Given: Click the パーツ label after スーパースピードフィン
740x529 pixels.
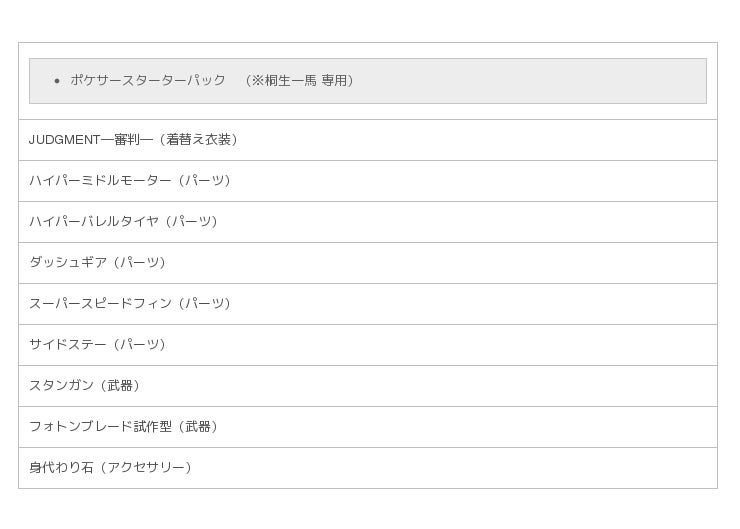Looking at the screenshot, I should coord(204,304).
